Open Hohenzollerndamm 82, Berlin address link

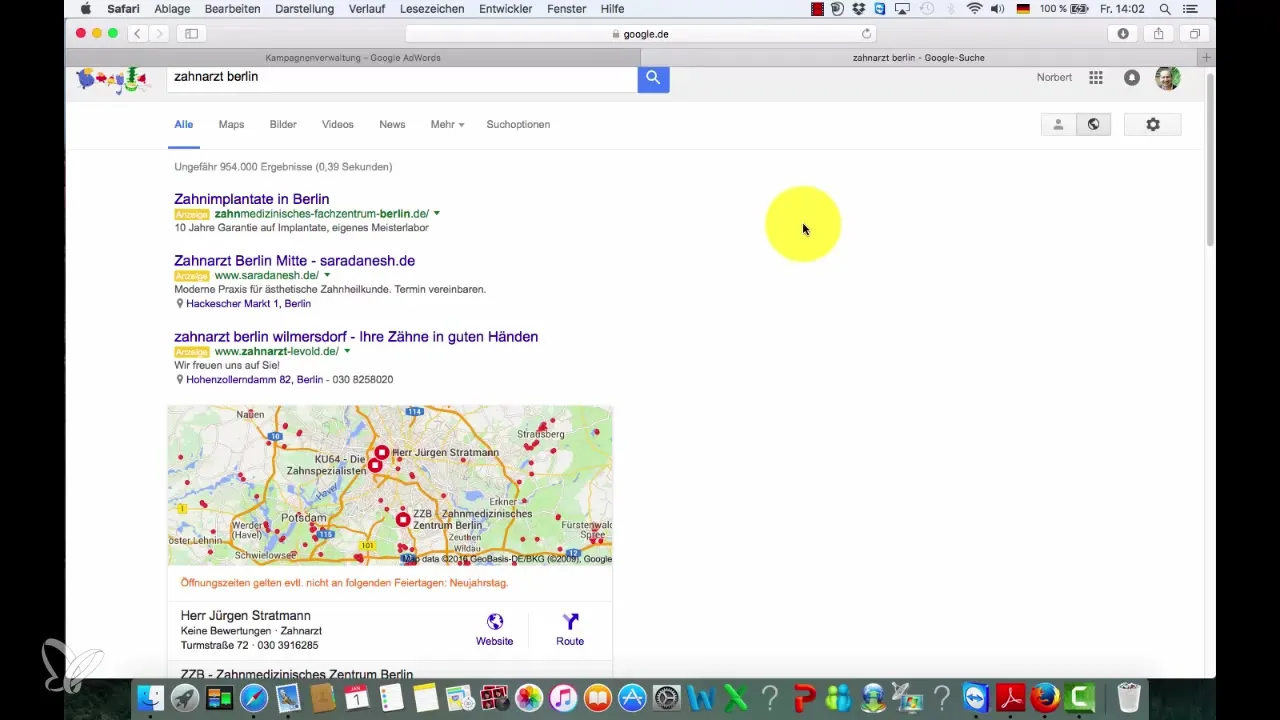(254, 380)
